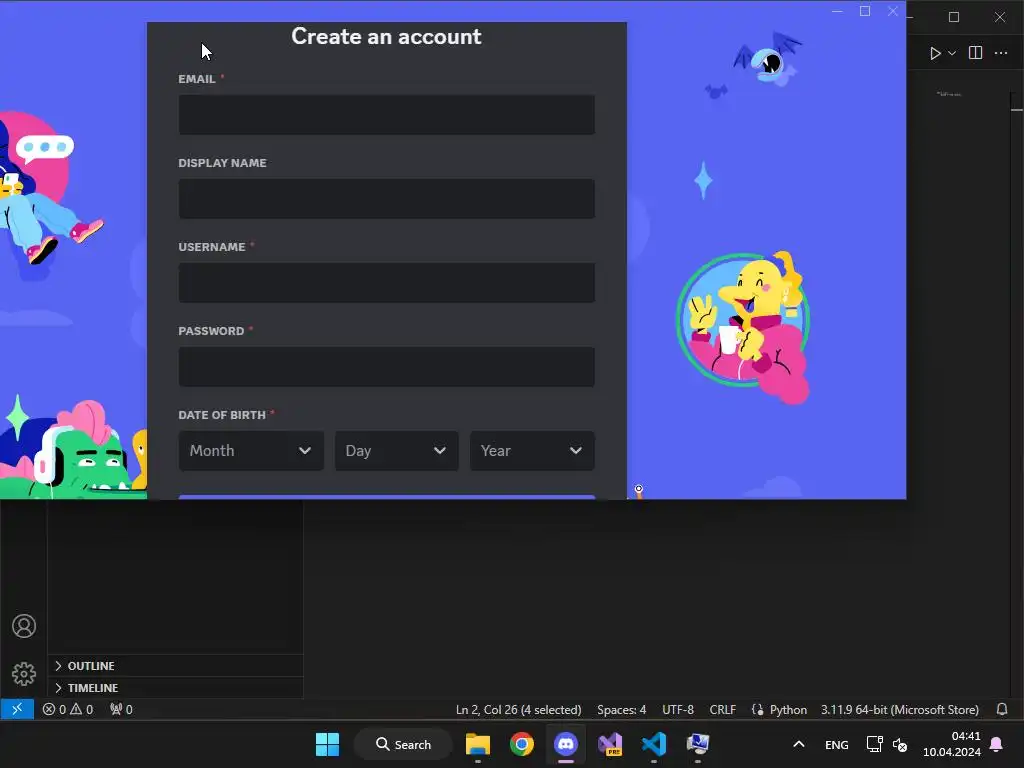Open the Month dropdown
The height and width of the screenshot is (768, 1024).
click(x=251, y=451)
